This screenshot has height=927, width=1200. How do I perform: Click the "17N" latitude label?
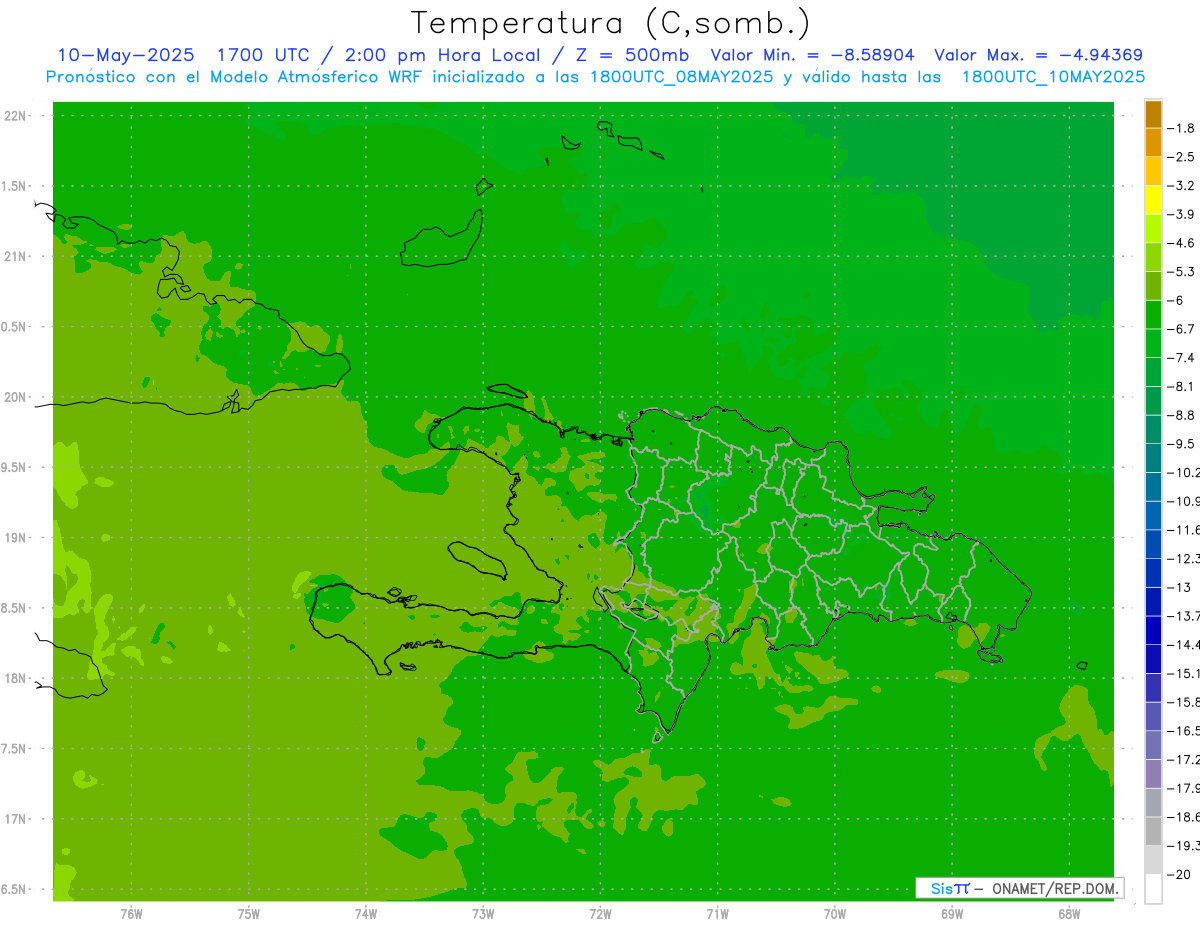[x=15, y=819]
